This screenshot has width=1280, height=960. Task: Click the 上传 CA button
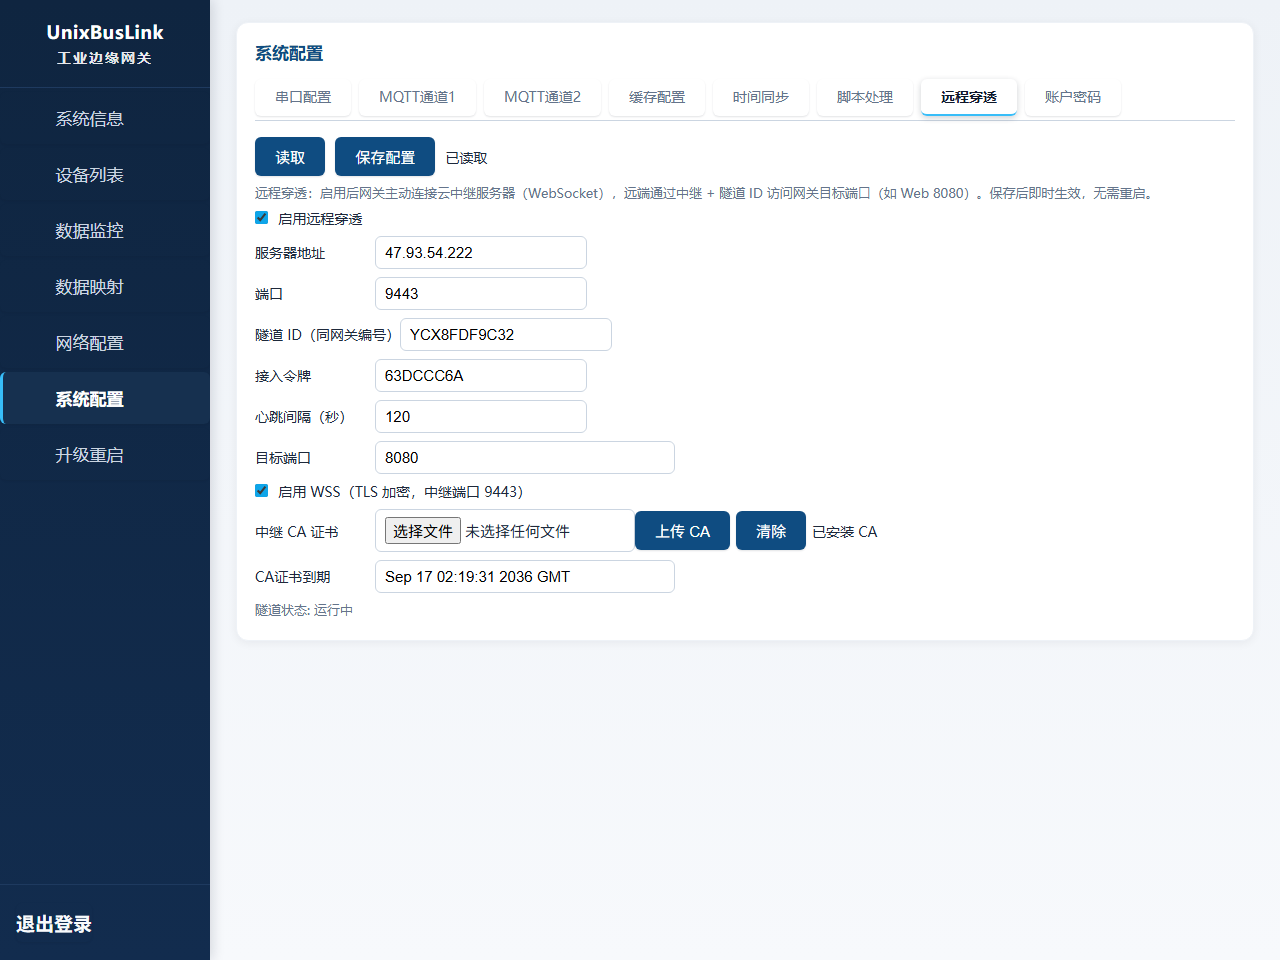pyautogui.click(x=683, y=531)
